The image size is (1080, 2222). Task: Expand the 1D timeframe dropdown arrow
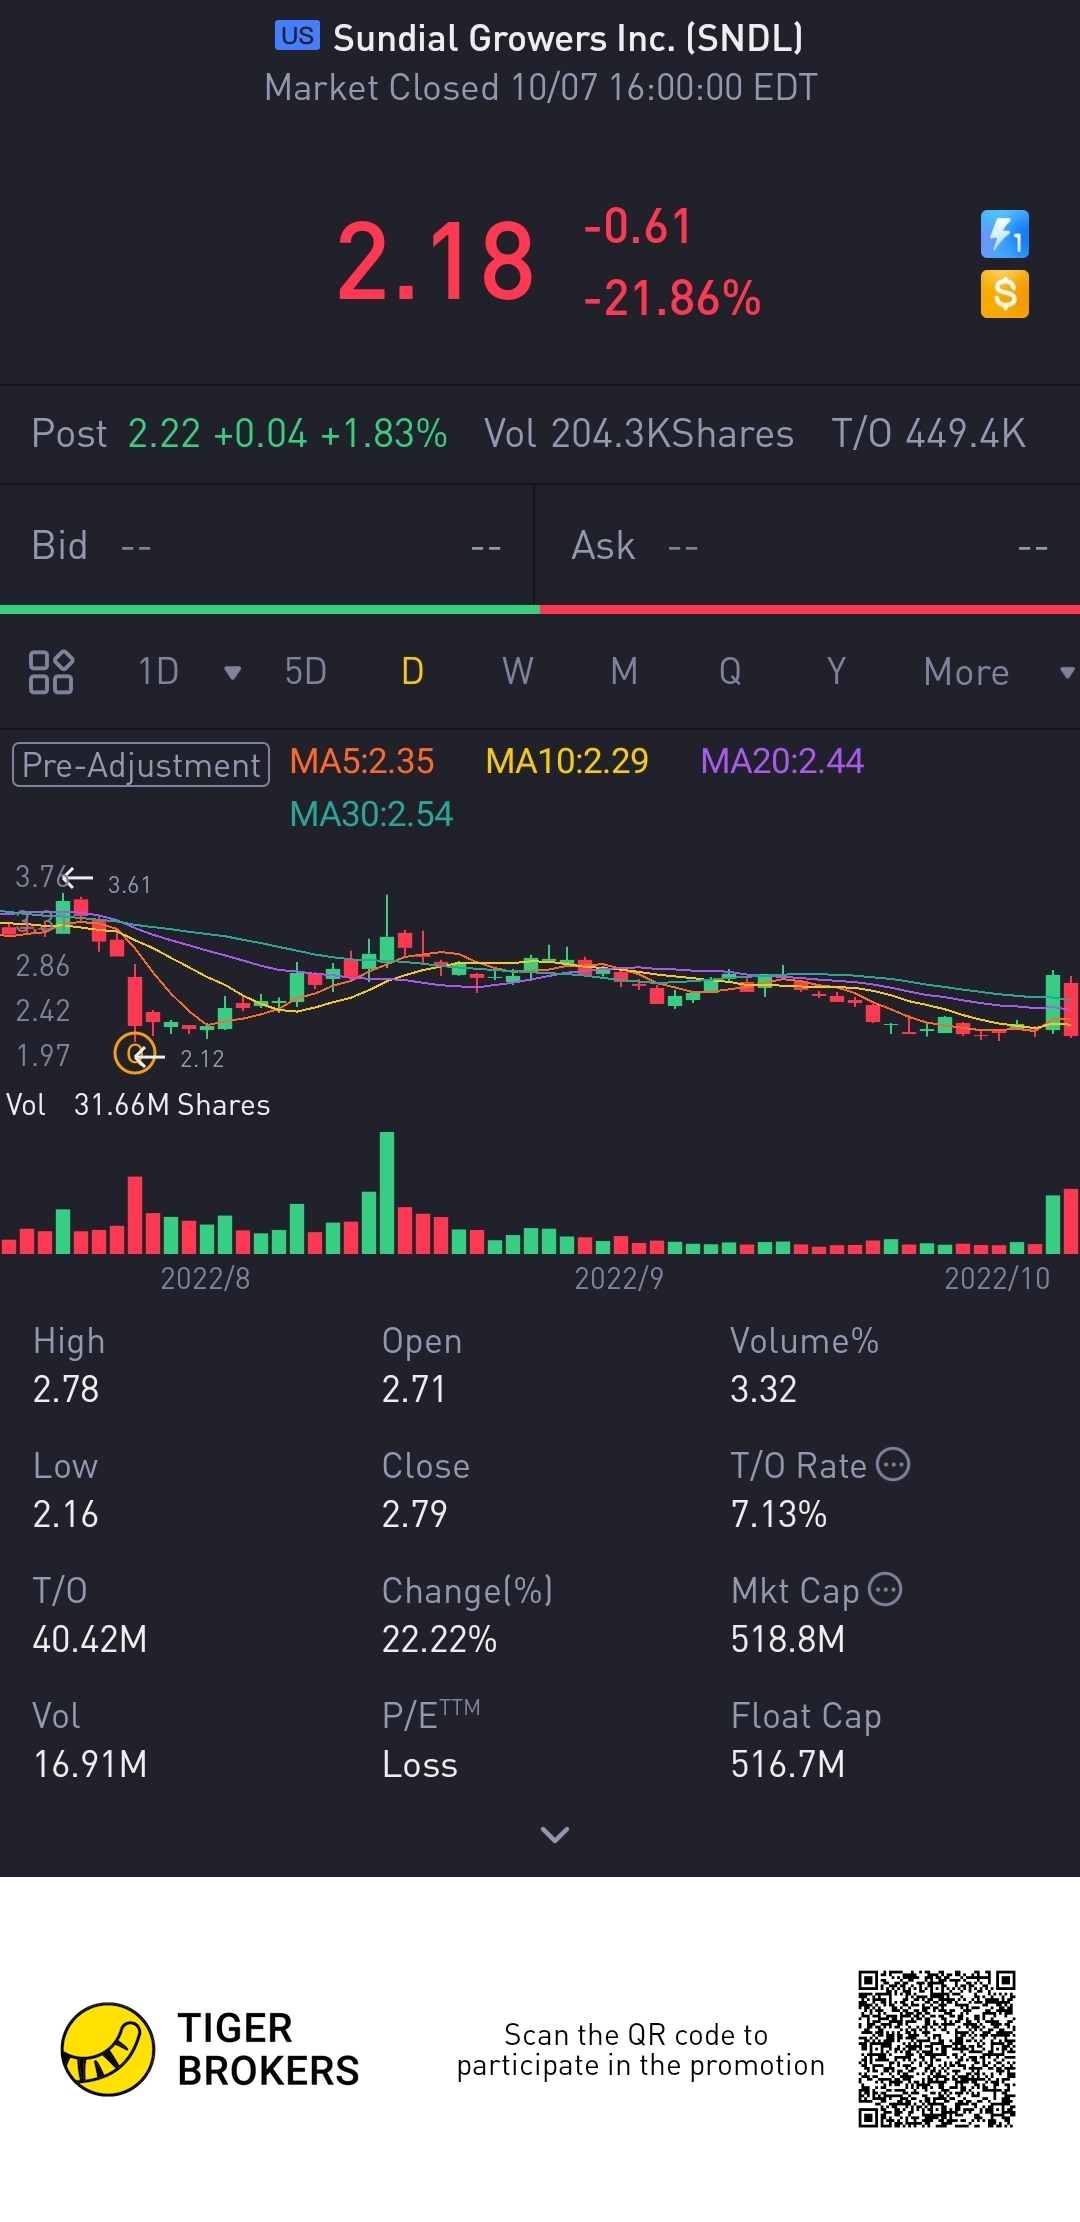(233, 673)
